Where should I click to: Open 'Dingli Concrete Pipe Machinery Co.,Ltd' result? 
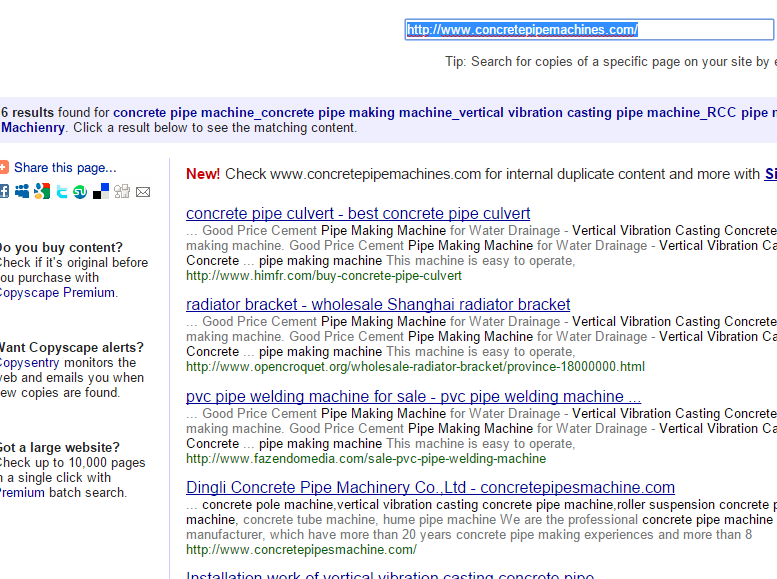[x=430, y=488]
